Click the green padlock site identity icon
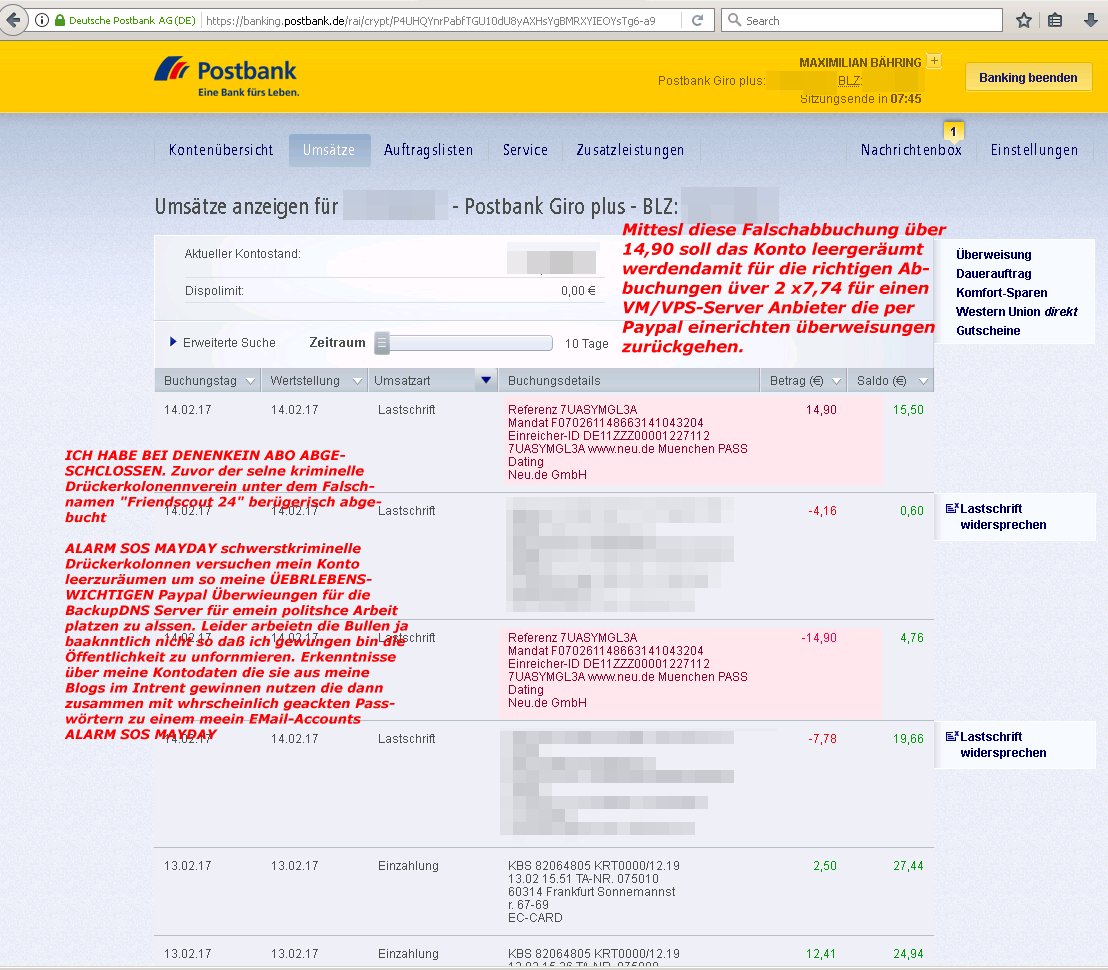Viewport: 1108px width, 970px height. (60, 21)
